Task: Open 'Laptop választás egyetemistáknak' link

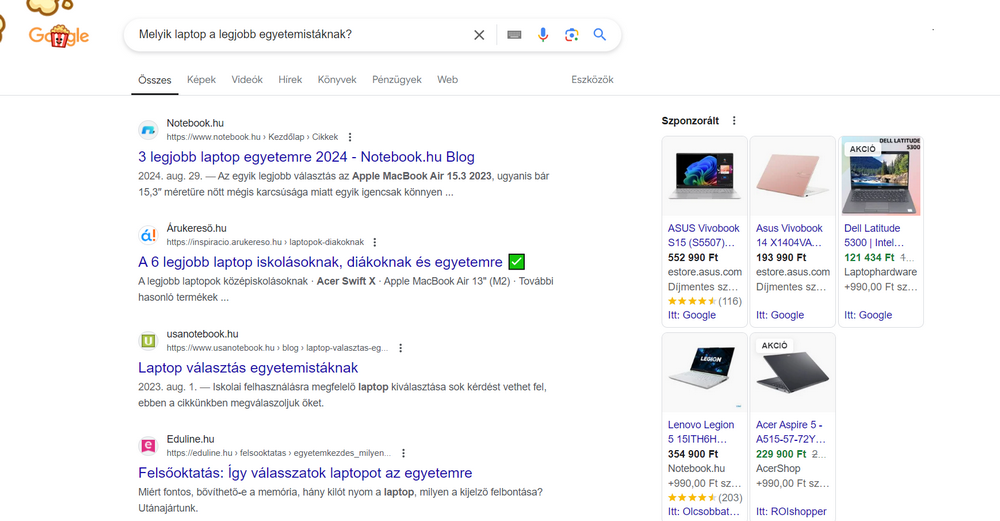Action: coord(248,368)
